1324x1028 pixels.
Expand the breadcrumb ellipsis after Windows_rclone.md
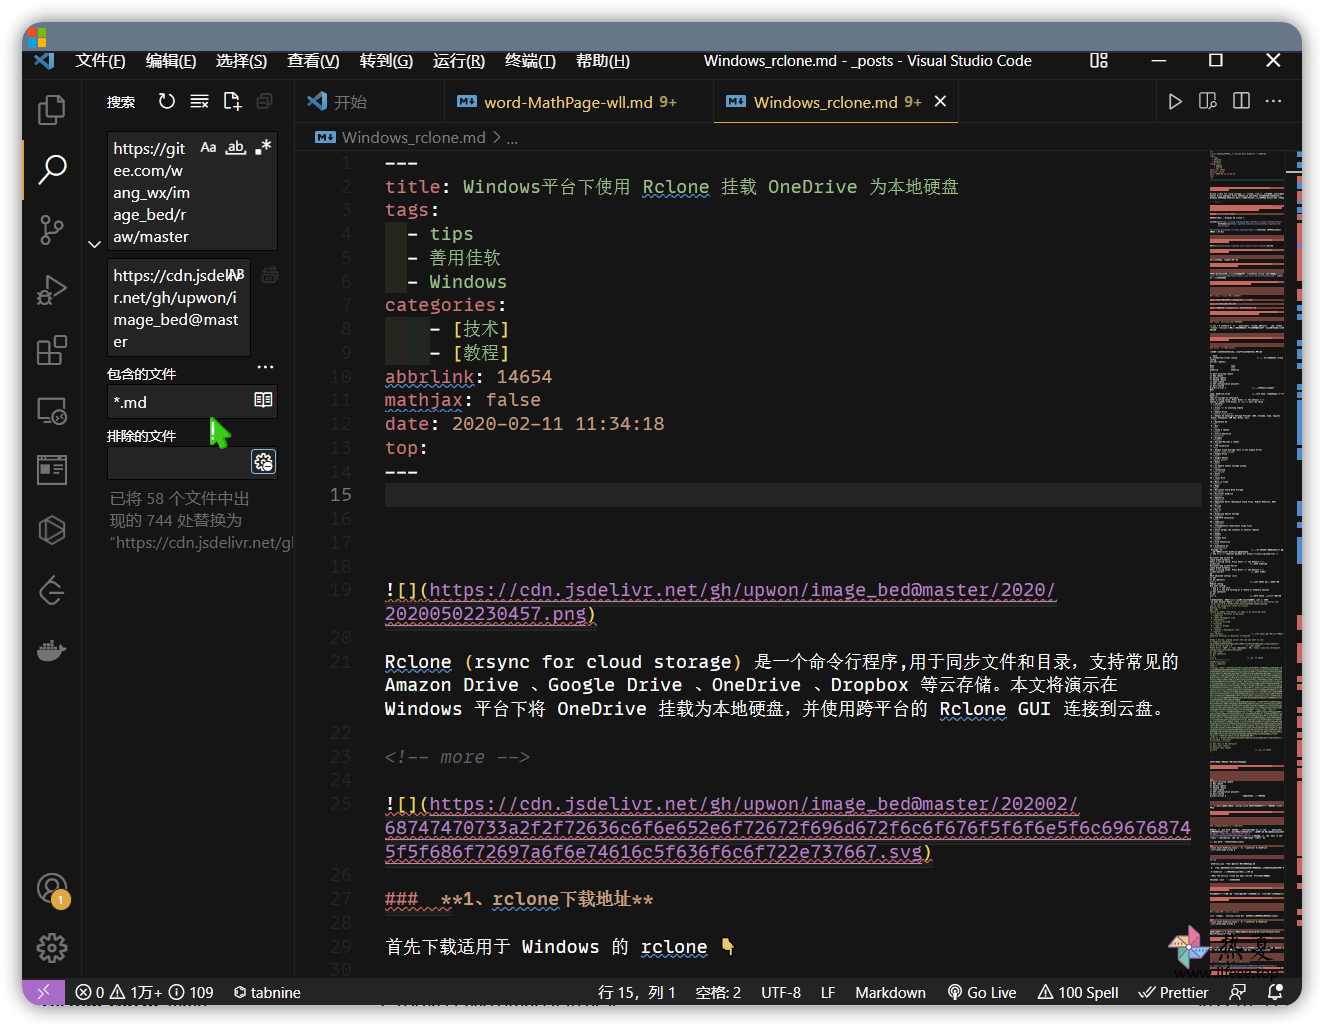point(512,138)
